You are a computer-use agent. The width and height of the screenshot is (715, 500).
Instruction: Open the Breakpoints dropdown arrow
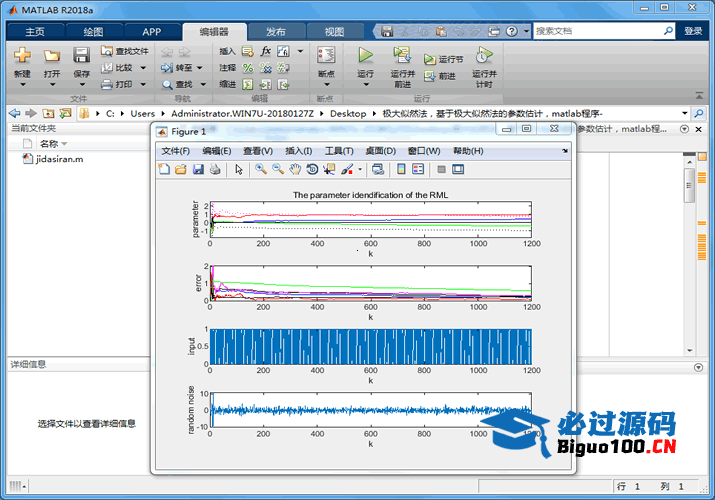click(326, 85)
